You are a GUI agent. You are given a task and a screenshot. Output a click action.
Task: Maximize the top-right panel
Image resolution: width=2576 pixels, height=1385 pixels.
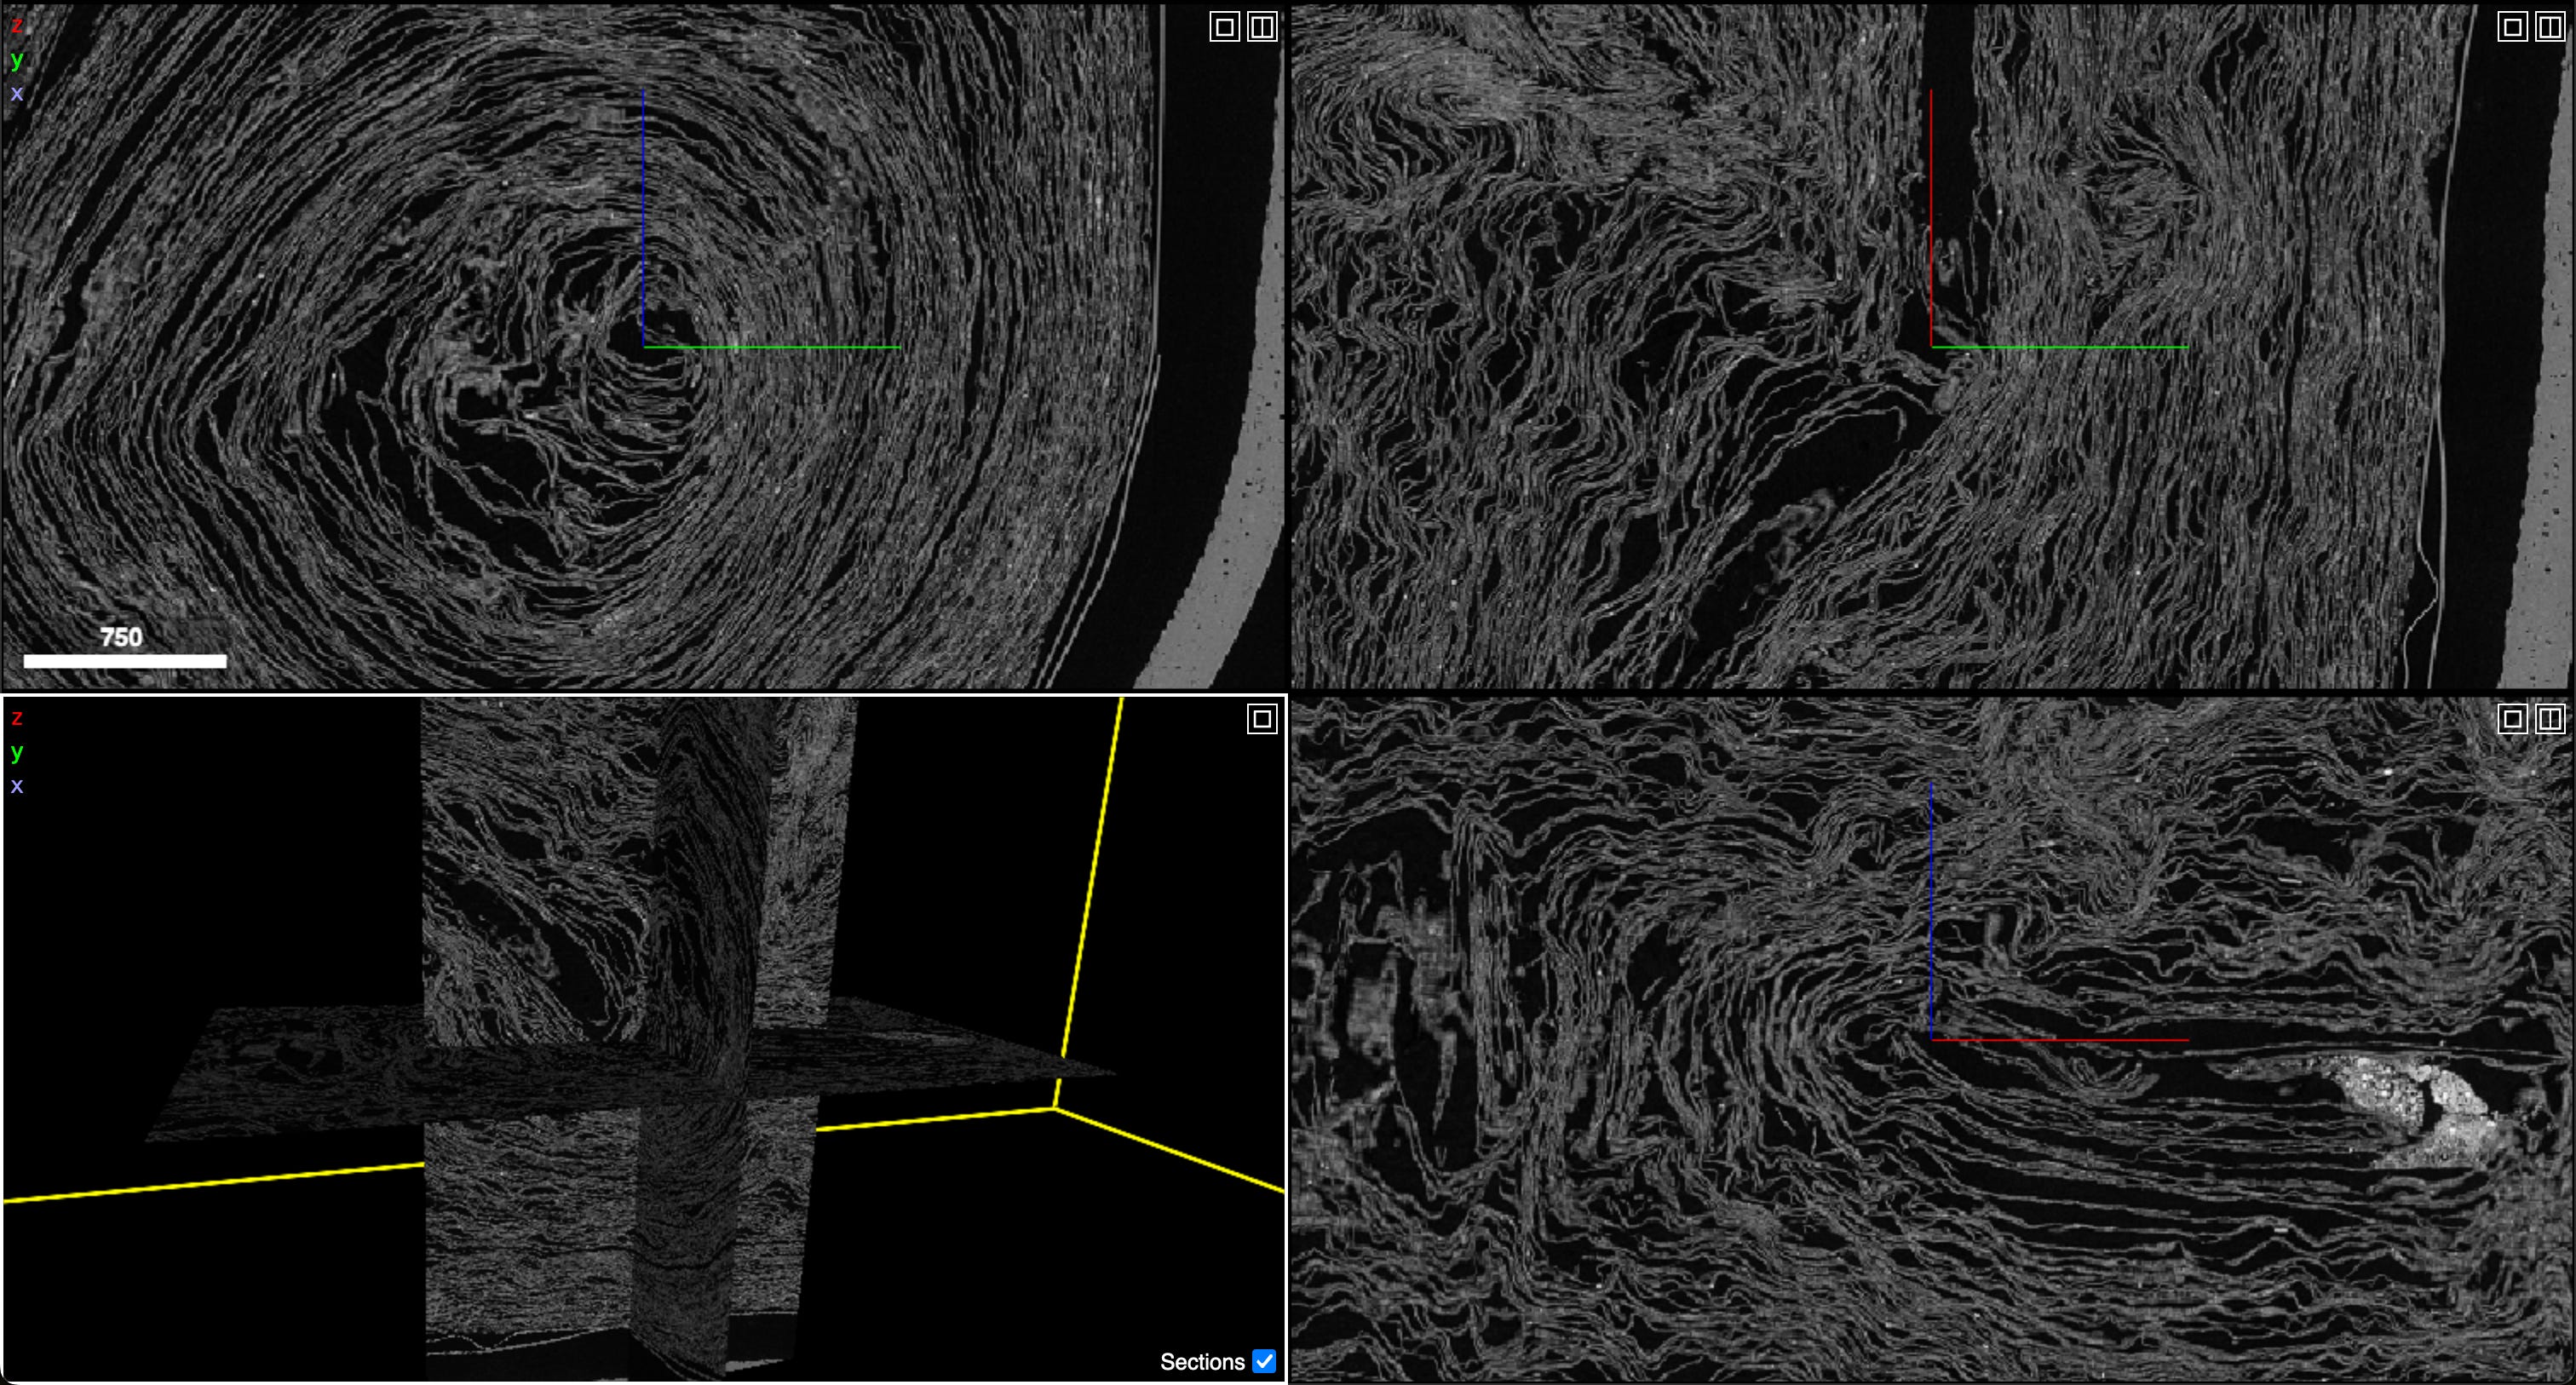click(x=2513, y=27)
